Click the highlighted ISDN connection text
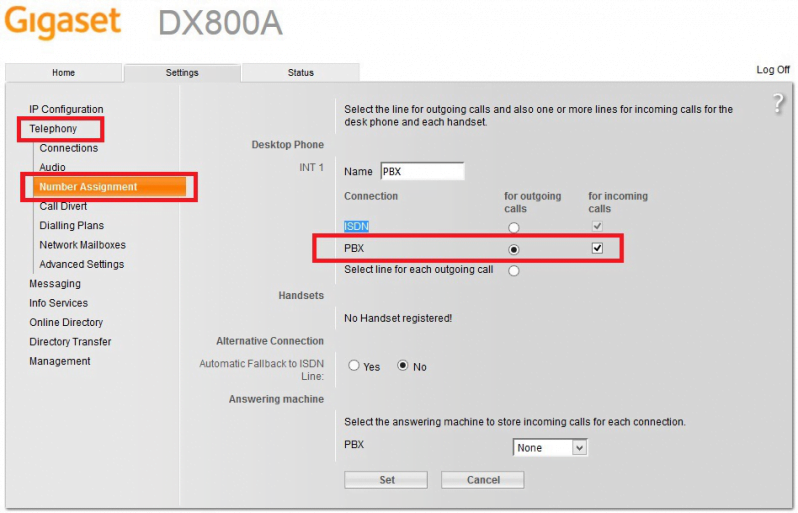 [x=356, y=226]
